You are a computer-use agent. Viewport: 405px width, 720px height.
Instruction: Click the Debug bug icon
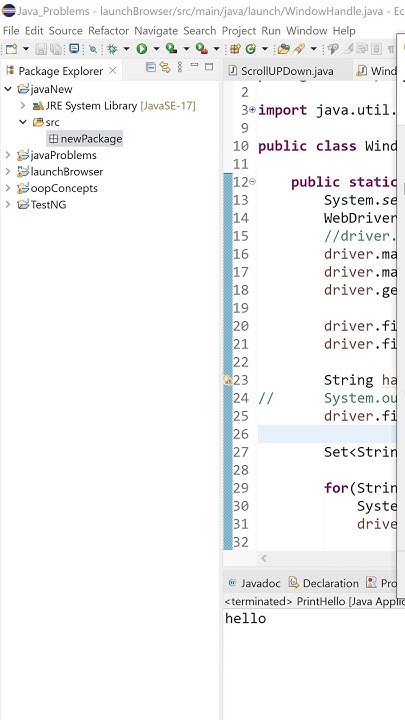(x=112, y=48)
